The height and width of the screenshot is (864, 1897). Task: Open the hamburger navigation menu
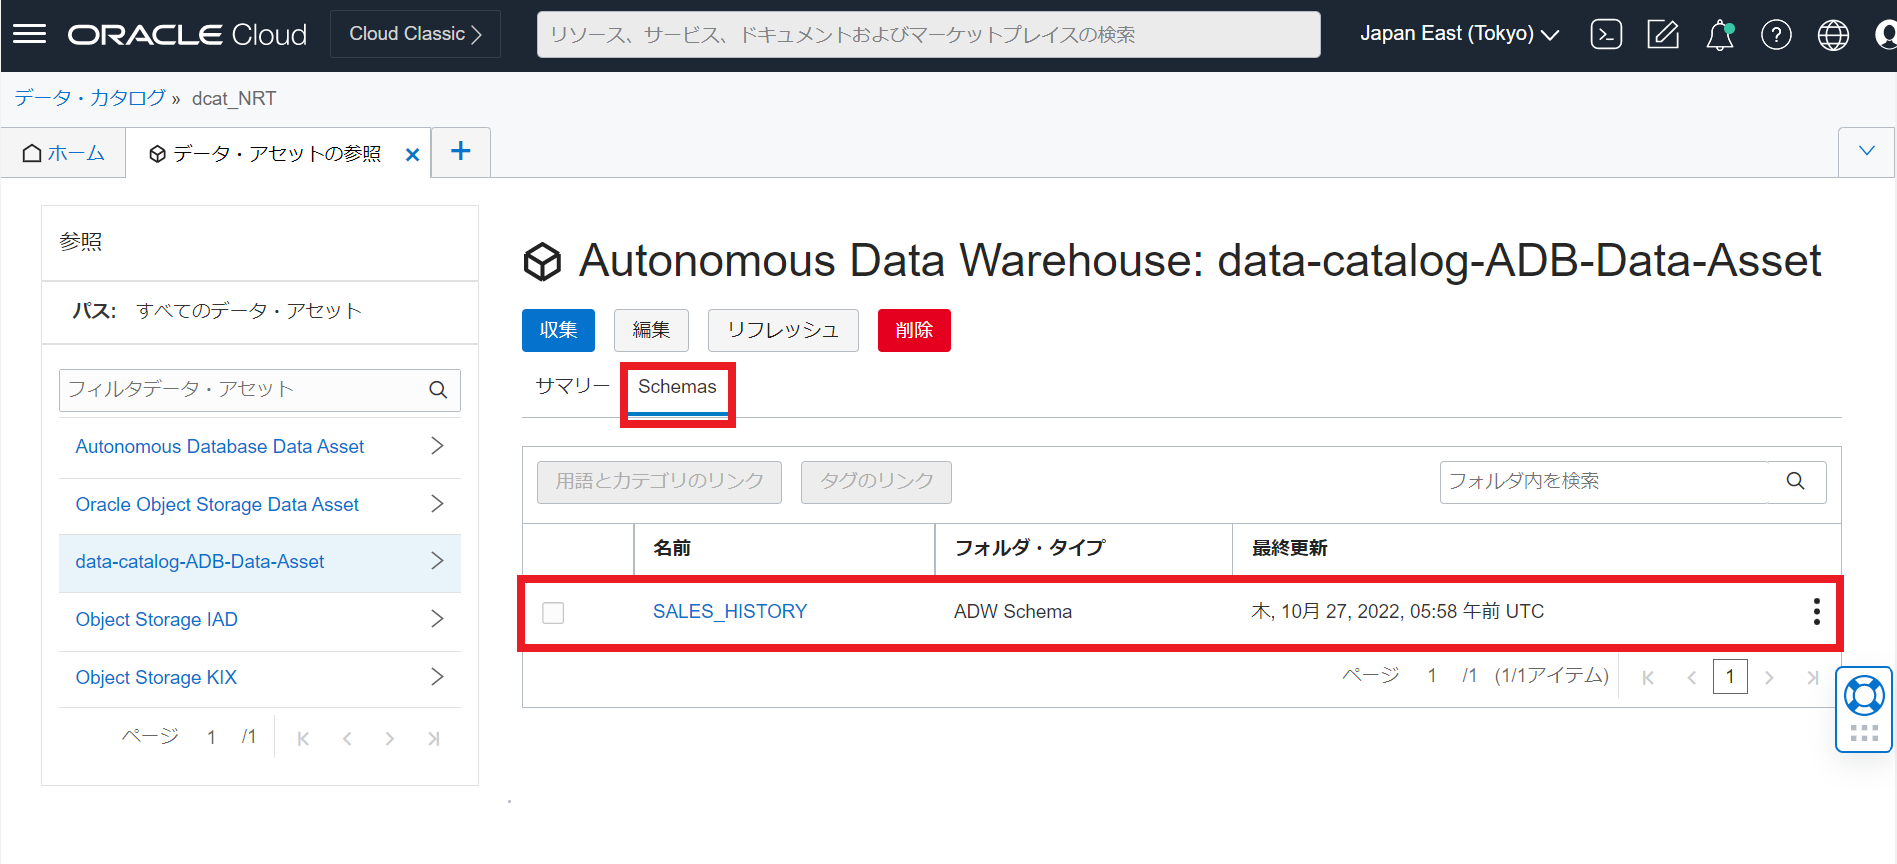point(29,34)
